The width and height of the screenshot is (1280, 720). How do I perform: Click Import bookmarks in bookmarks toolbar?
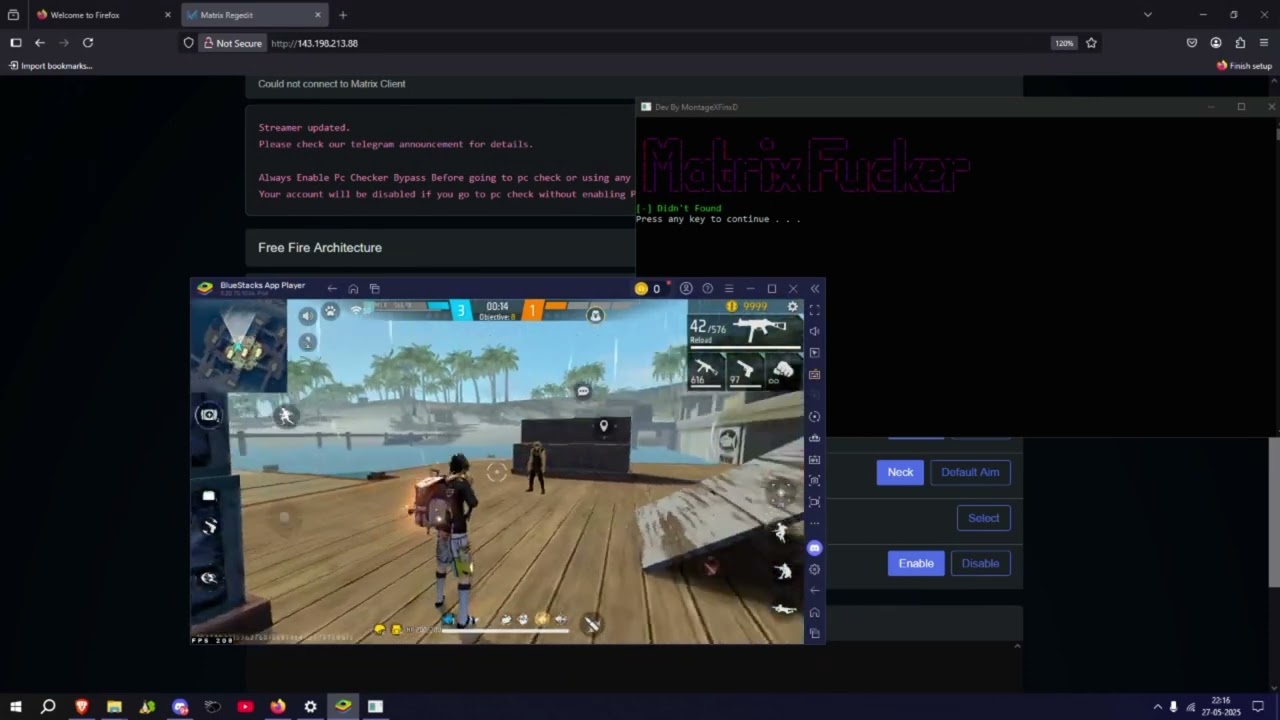50,66
